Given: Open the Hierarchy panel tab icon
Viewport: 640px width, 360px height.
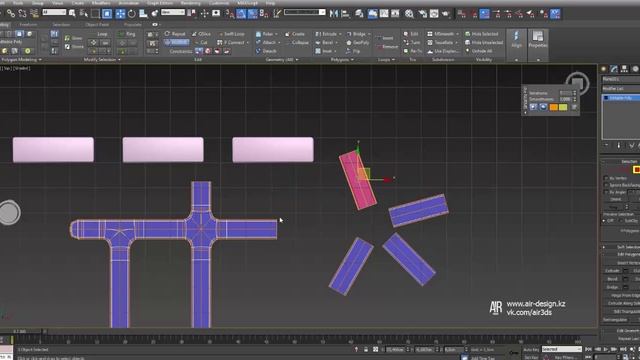Looking at the screenshot, I should tap(624, 69).
